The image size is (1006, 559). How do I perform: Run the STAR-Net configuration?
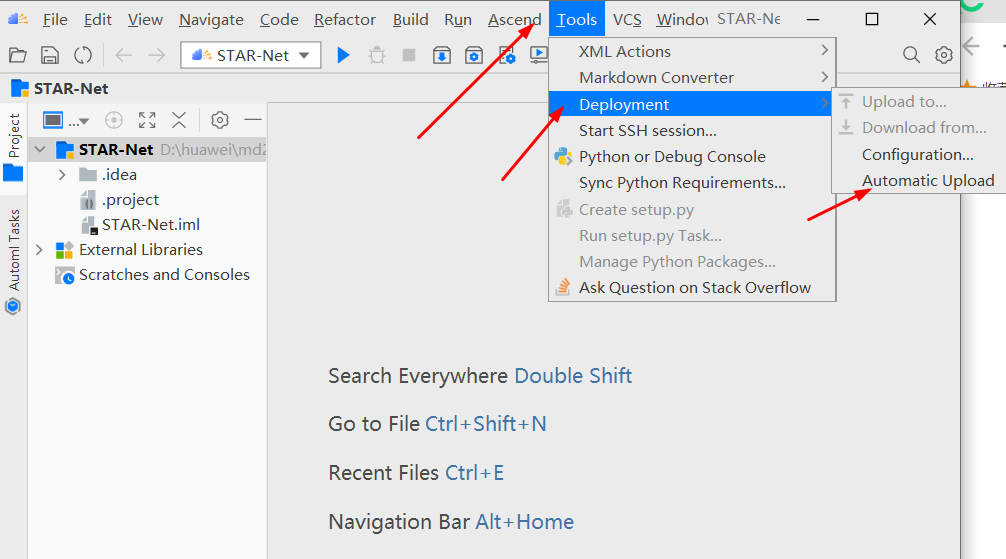tap(343, 56)
